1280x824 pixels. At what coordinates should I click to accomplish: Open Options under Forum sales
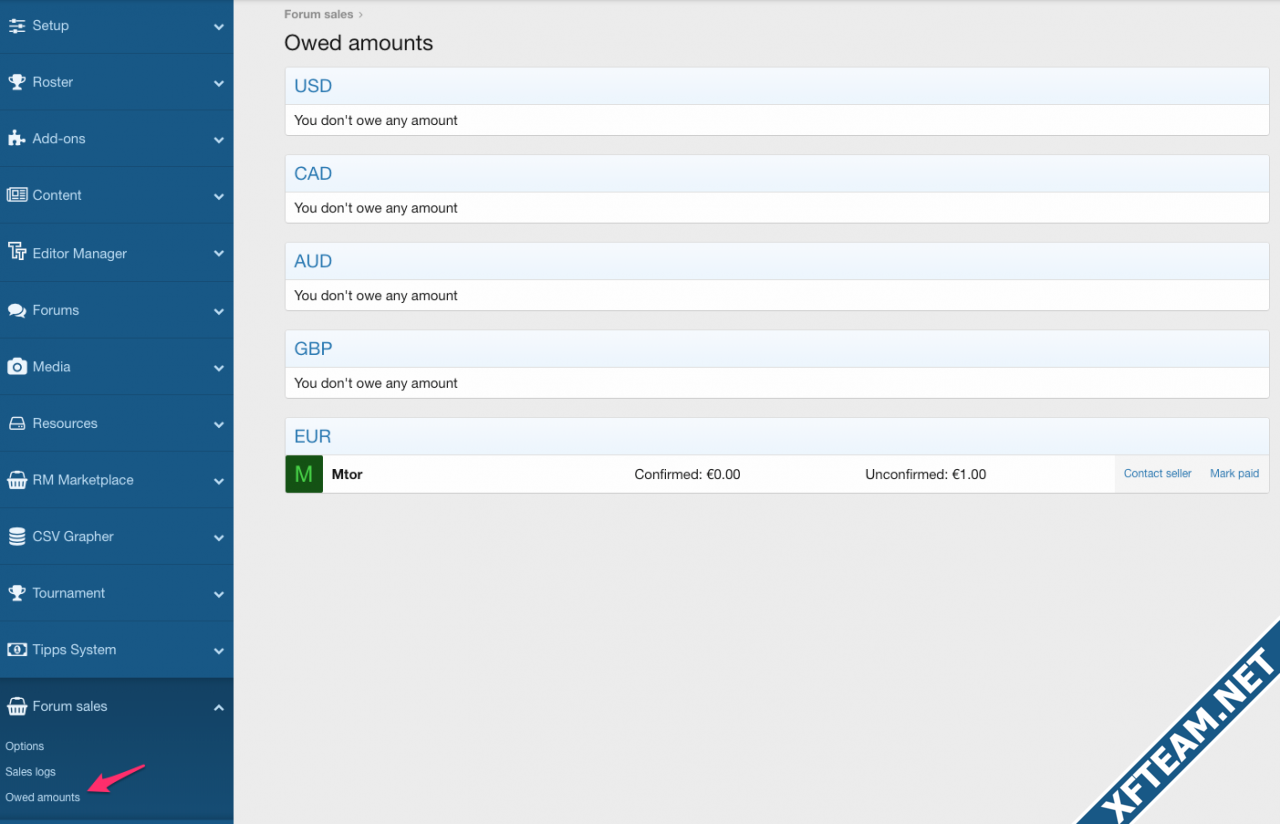click(25, 747)
